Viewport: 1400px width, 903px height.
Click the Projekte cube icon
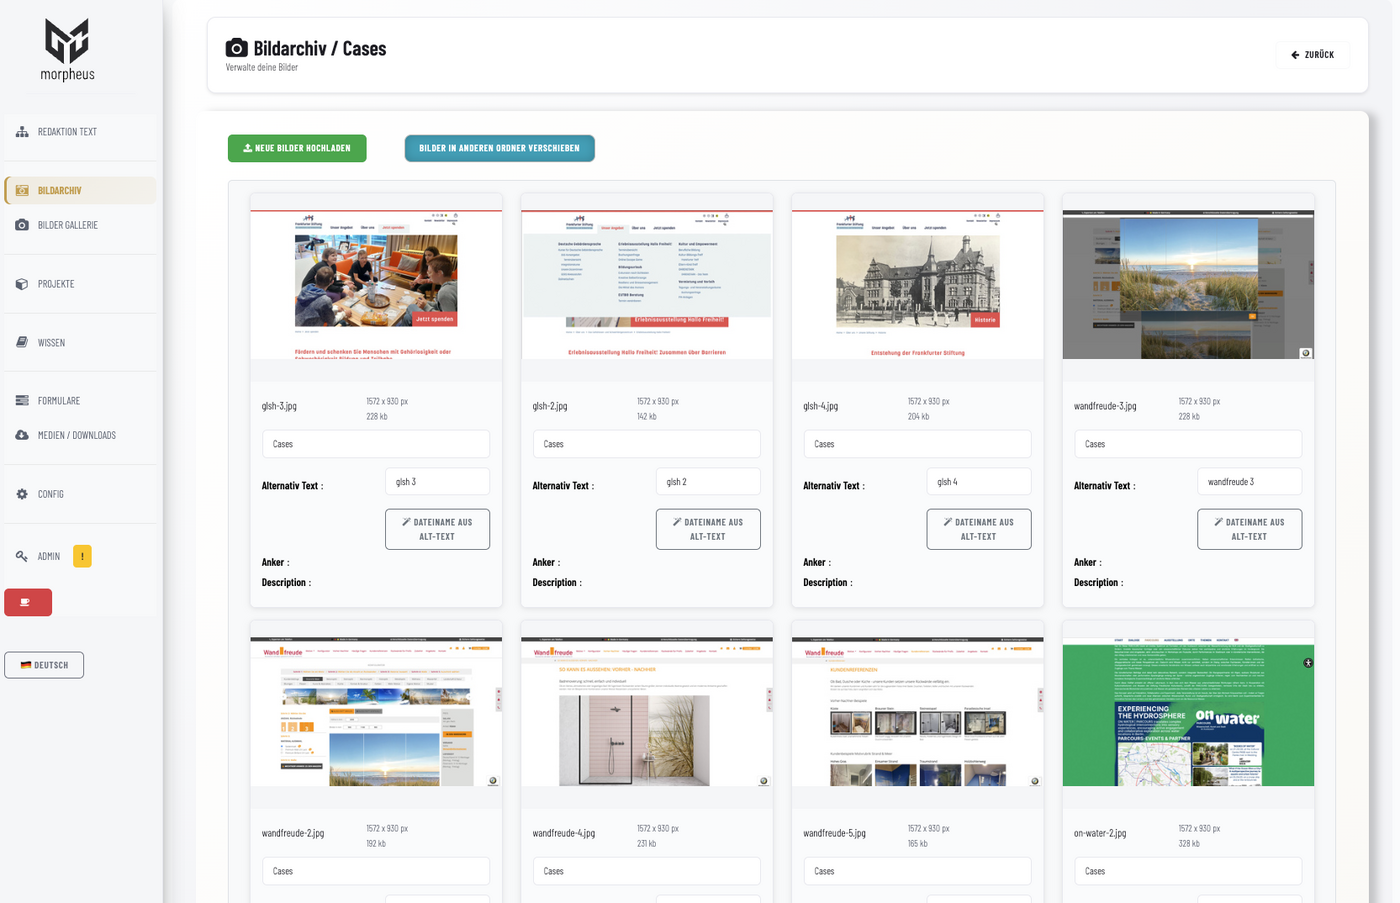(x=22, y=284)
